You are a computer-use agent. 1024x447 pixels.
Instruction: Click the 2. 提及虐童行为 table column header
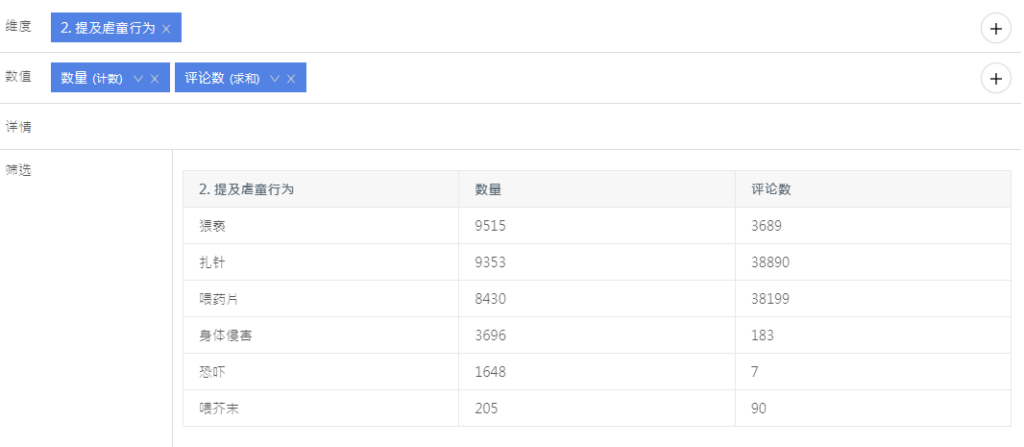pos(246,189)
